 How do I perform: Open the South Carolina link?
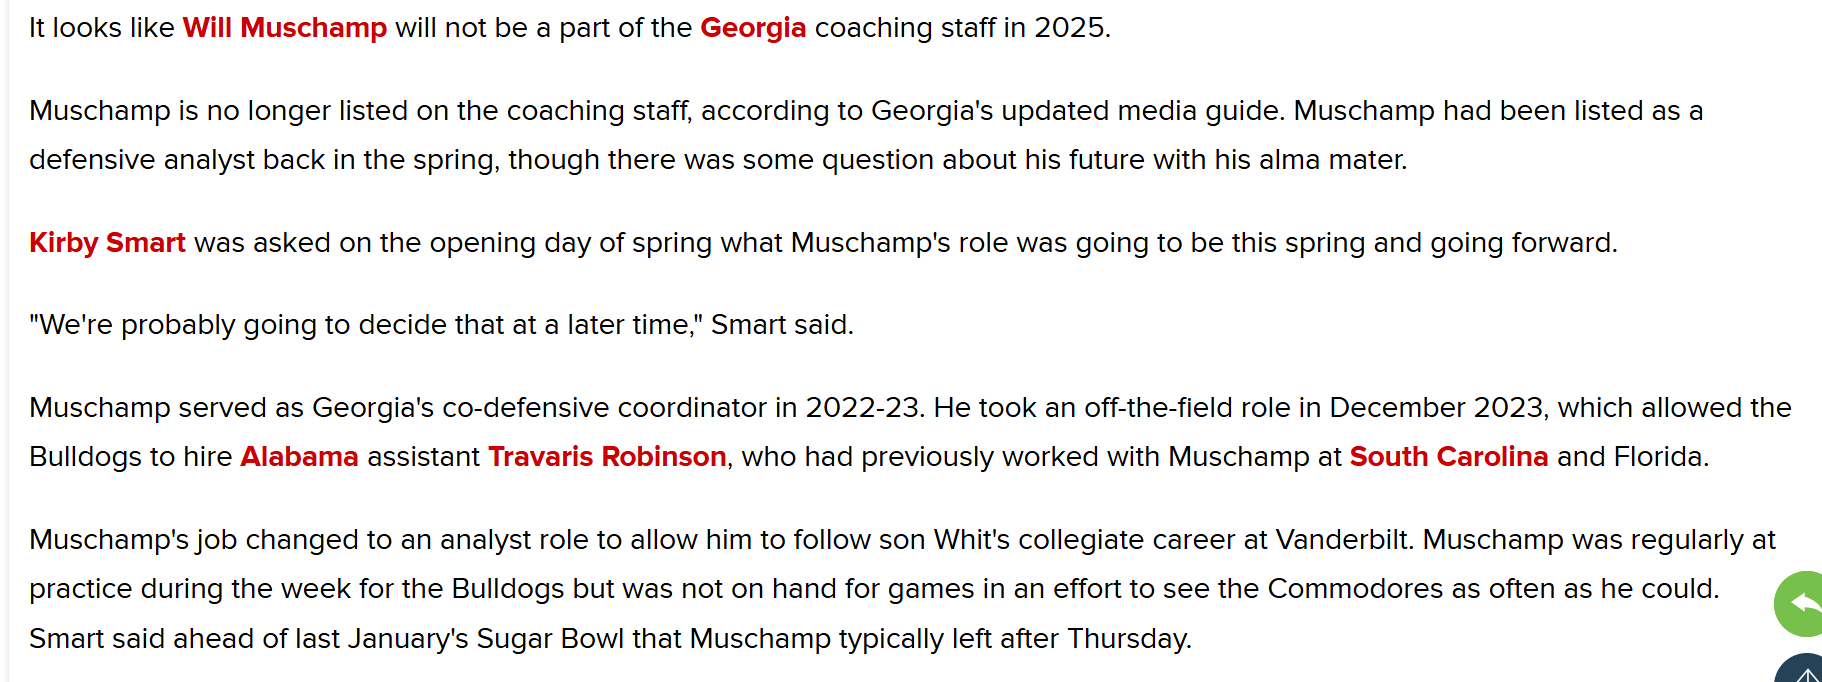coord(1449,457)
